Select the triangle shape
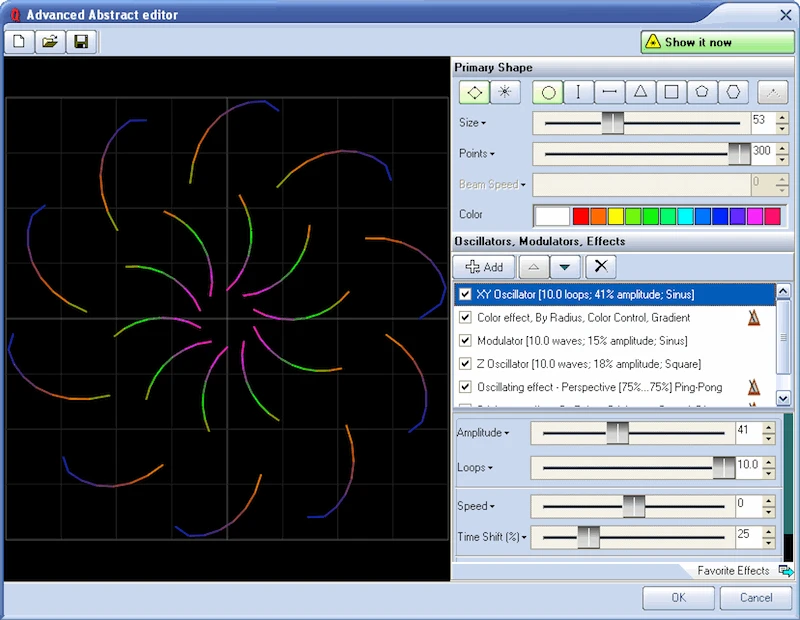 (641, 92)
